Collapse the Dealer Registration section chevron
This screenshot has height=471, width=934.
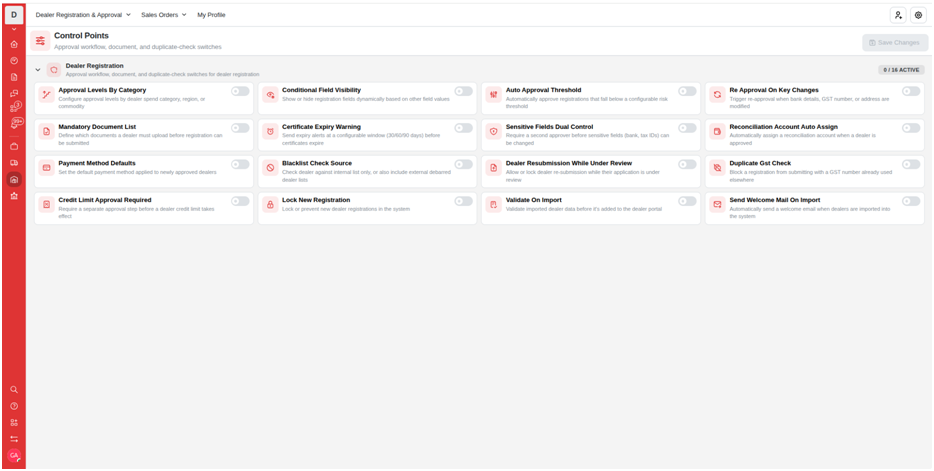coord(38,70)
